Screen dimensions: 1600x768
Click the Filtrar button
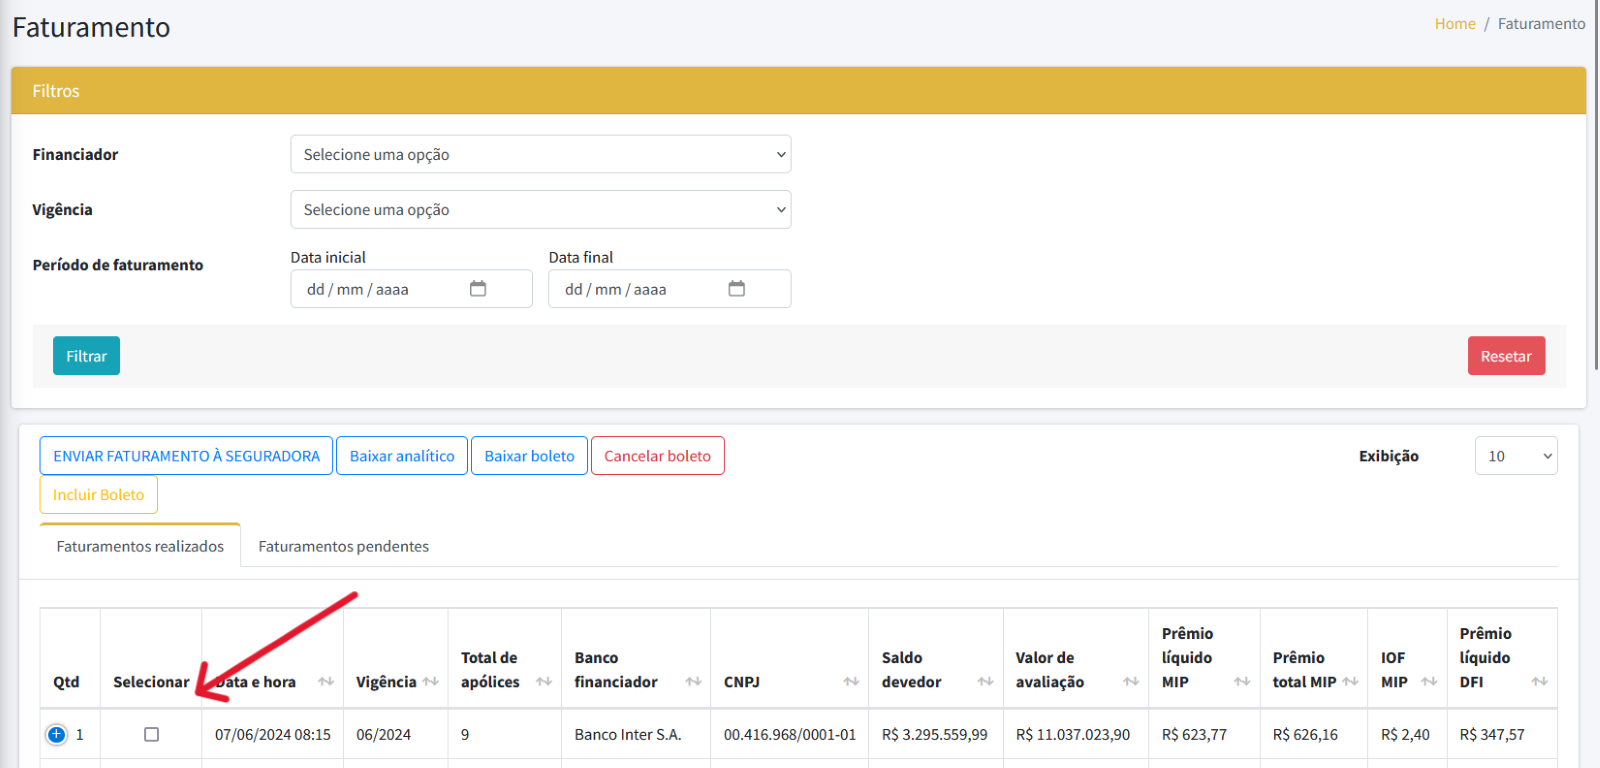86,356
